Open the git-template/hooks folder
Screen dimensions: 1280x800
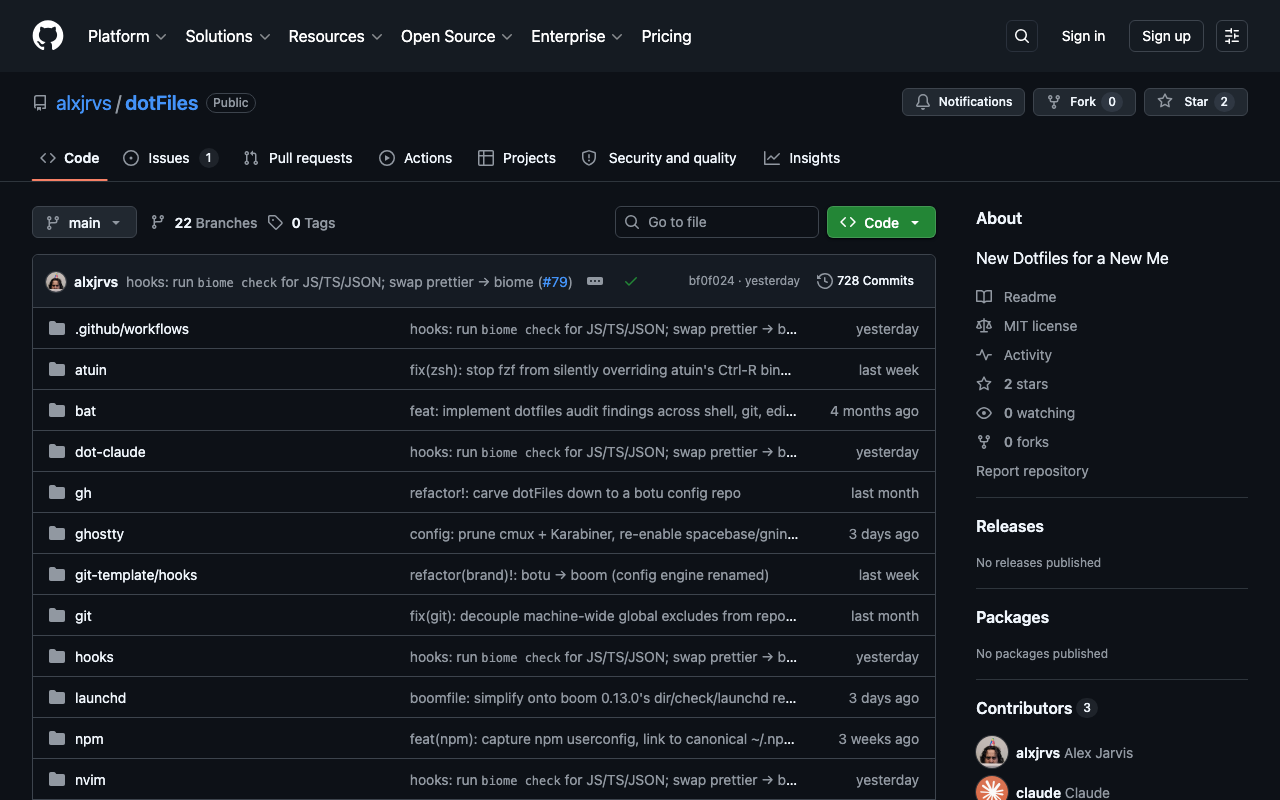click(136, 575)
